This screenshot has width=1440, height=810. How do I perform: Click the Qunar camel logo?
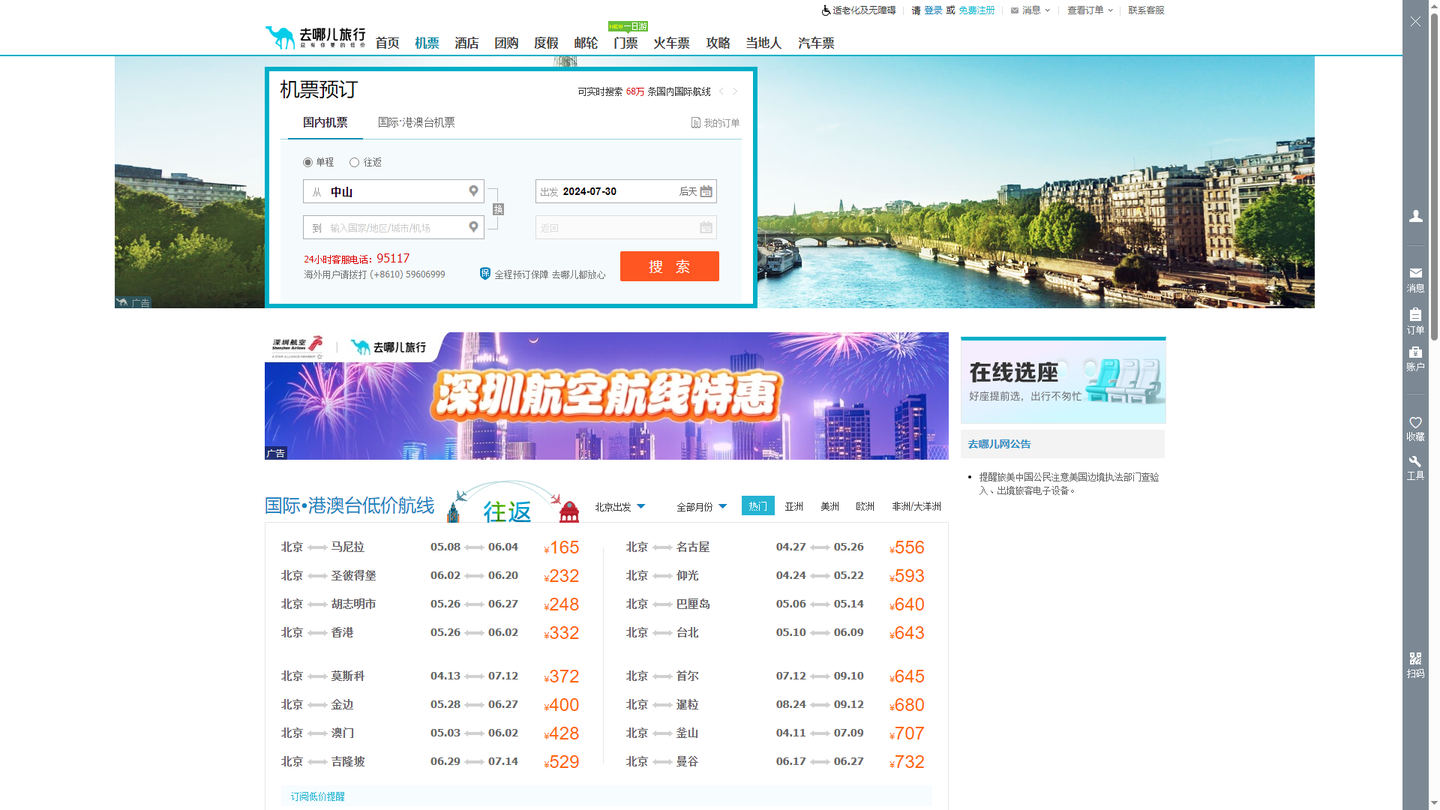316,37
